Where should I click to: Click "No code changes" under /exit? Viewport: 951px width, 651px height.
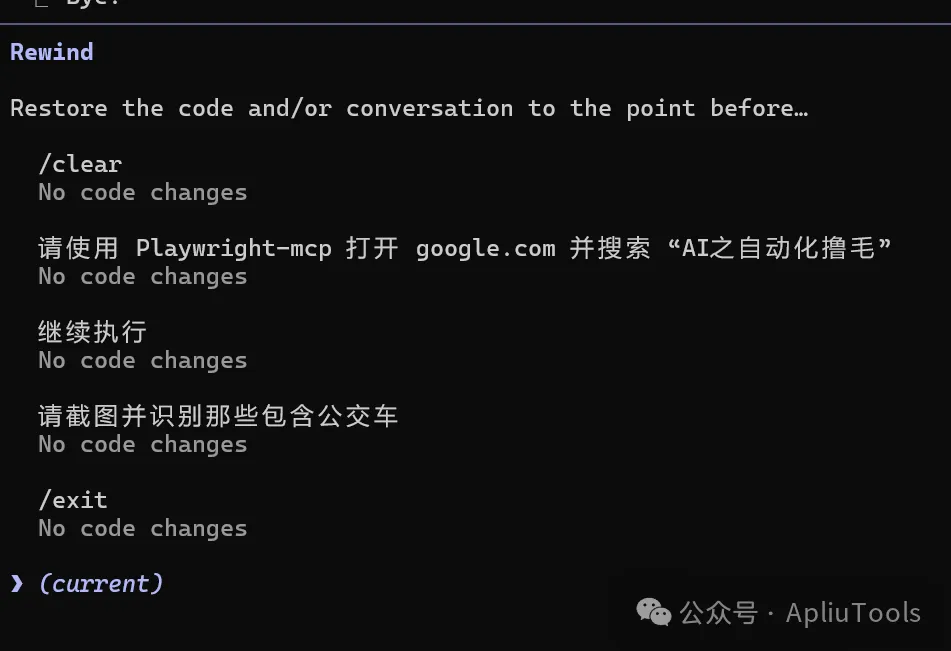[x=142, y=528]
